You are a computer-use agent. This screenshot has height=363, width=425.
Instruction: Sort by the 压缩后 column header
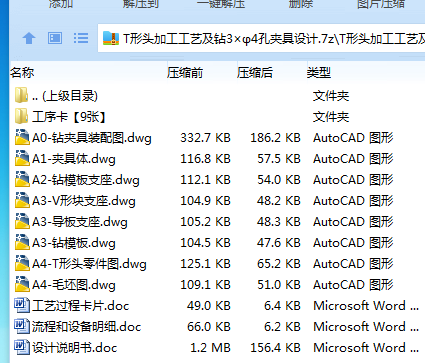tap(255, 72)
